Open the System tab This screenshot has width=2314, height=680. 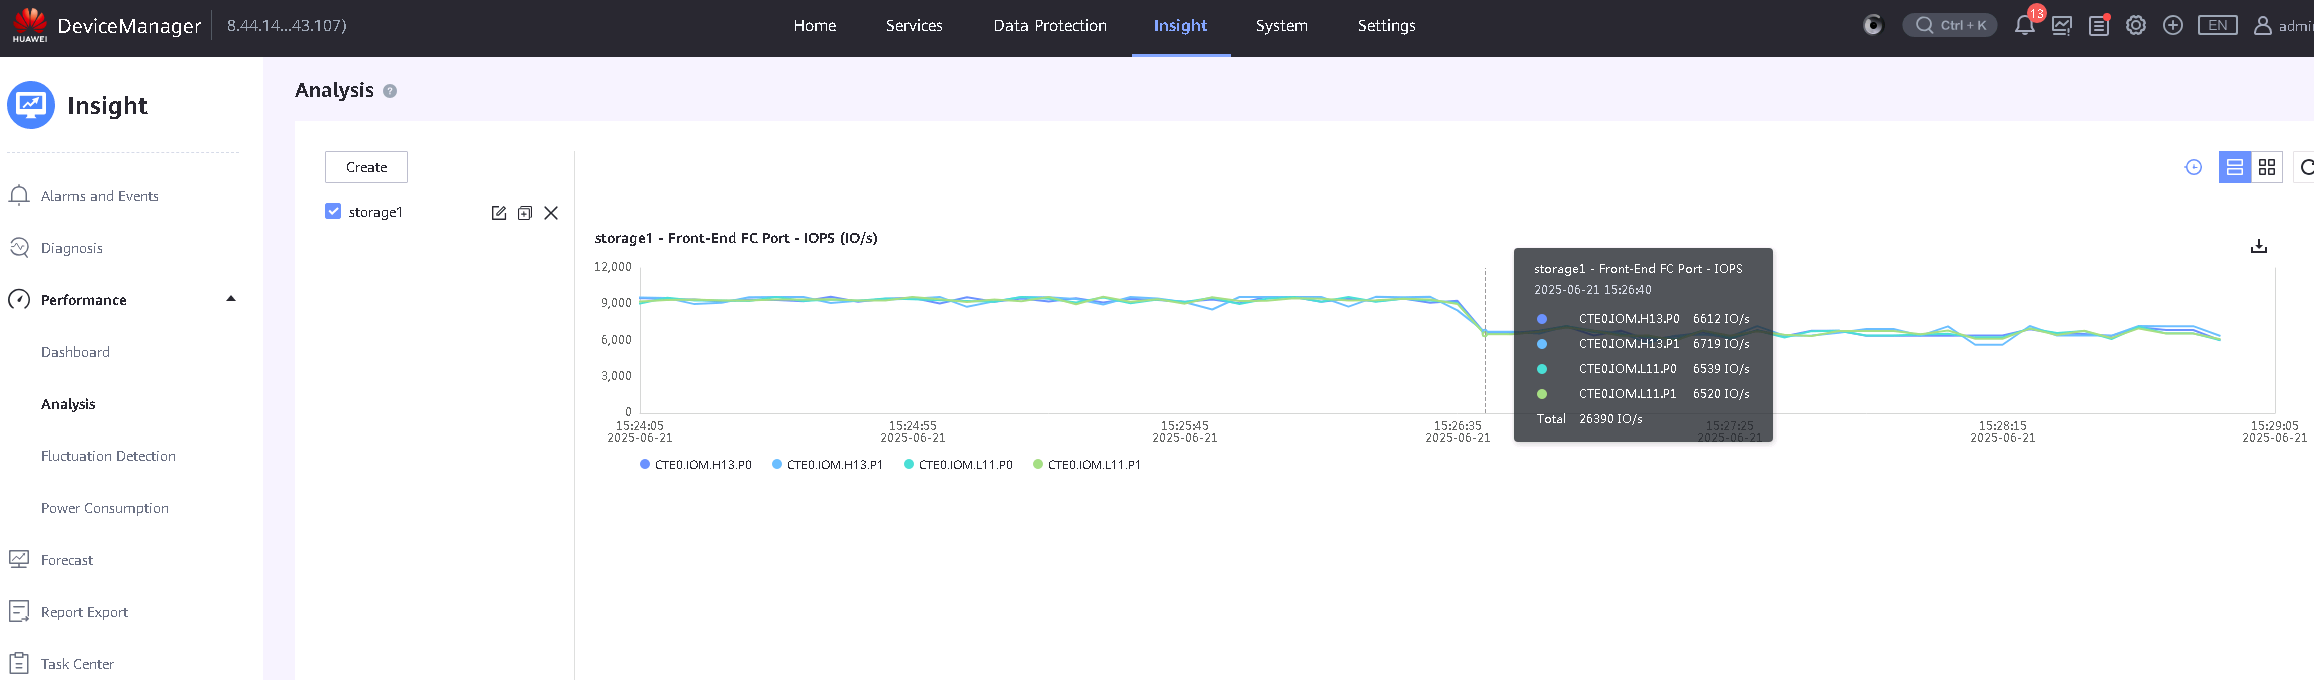tap(1281, 26)
